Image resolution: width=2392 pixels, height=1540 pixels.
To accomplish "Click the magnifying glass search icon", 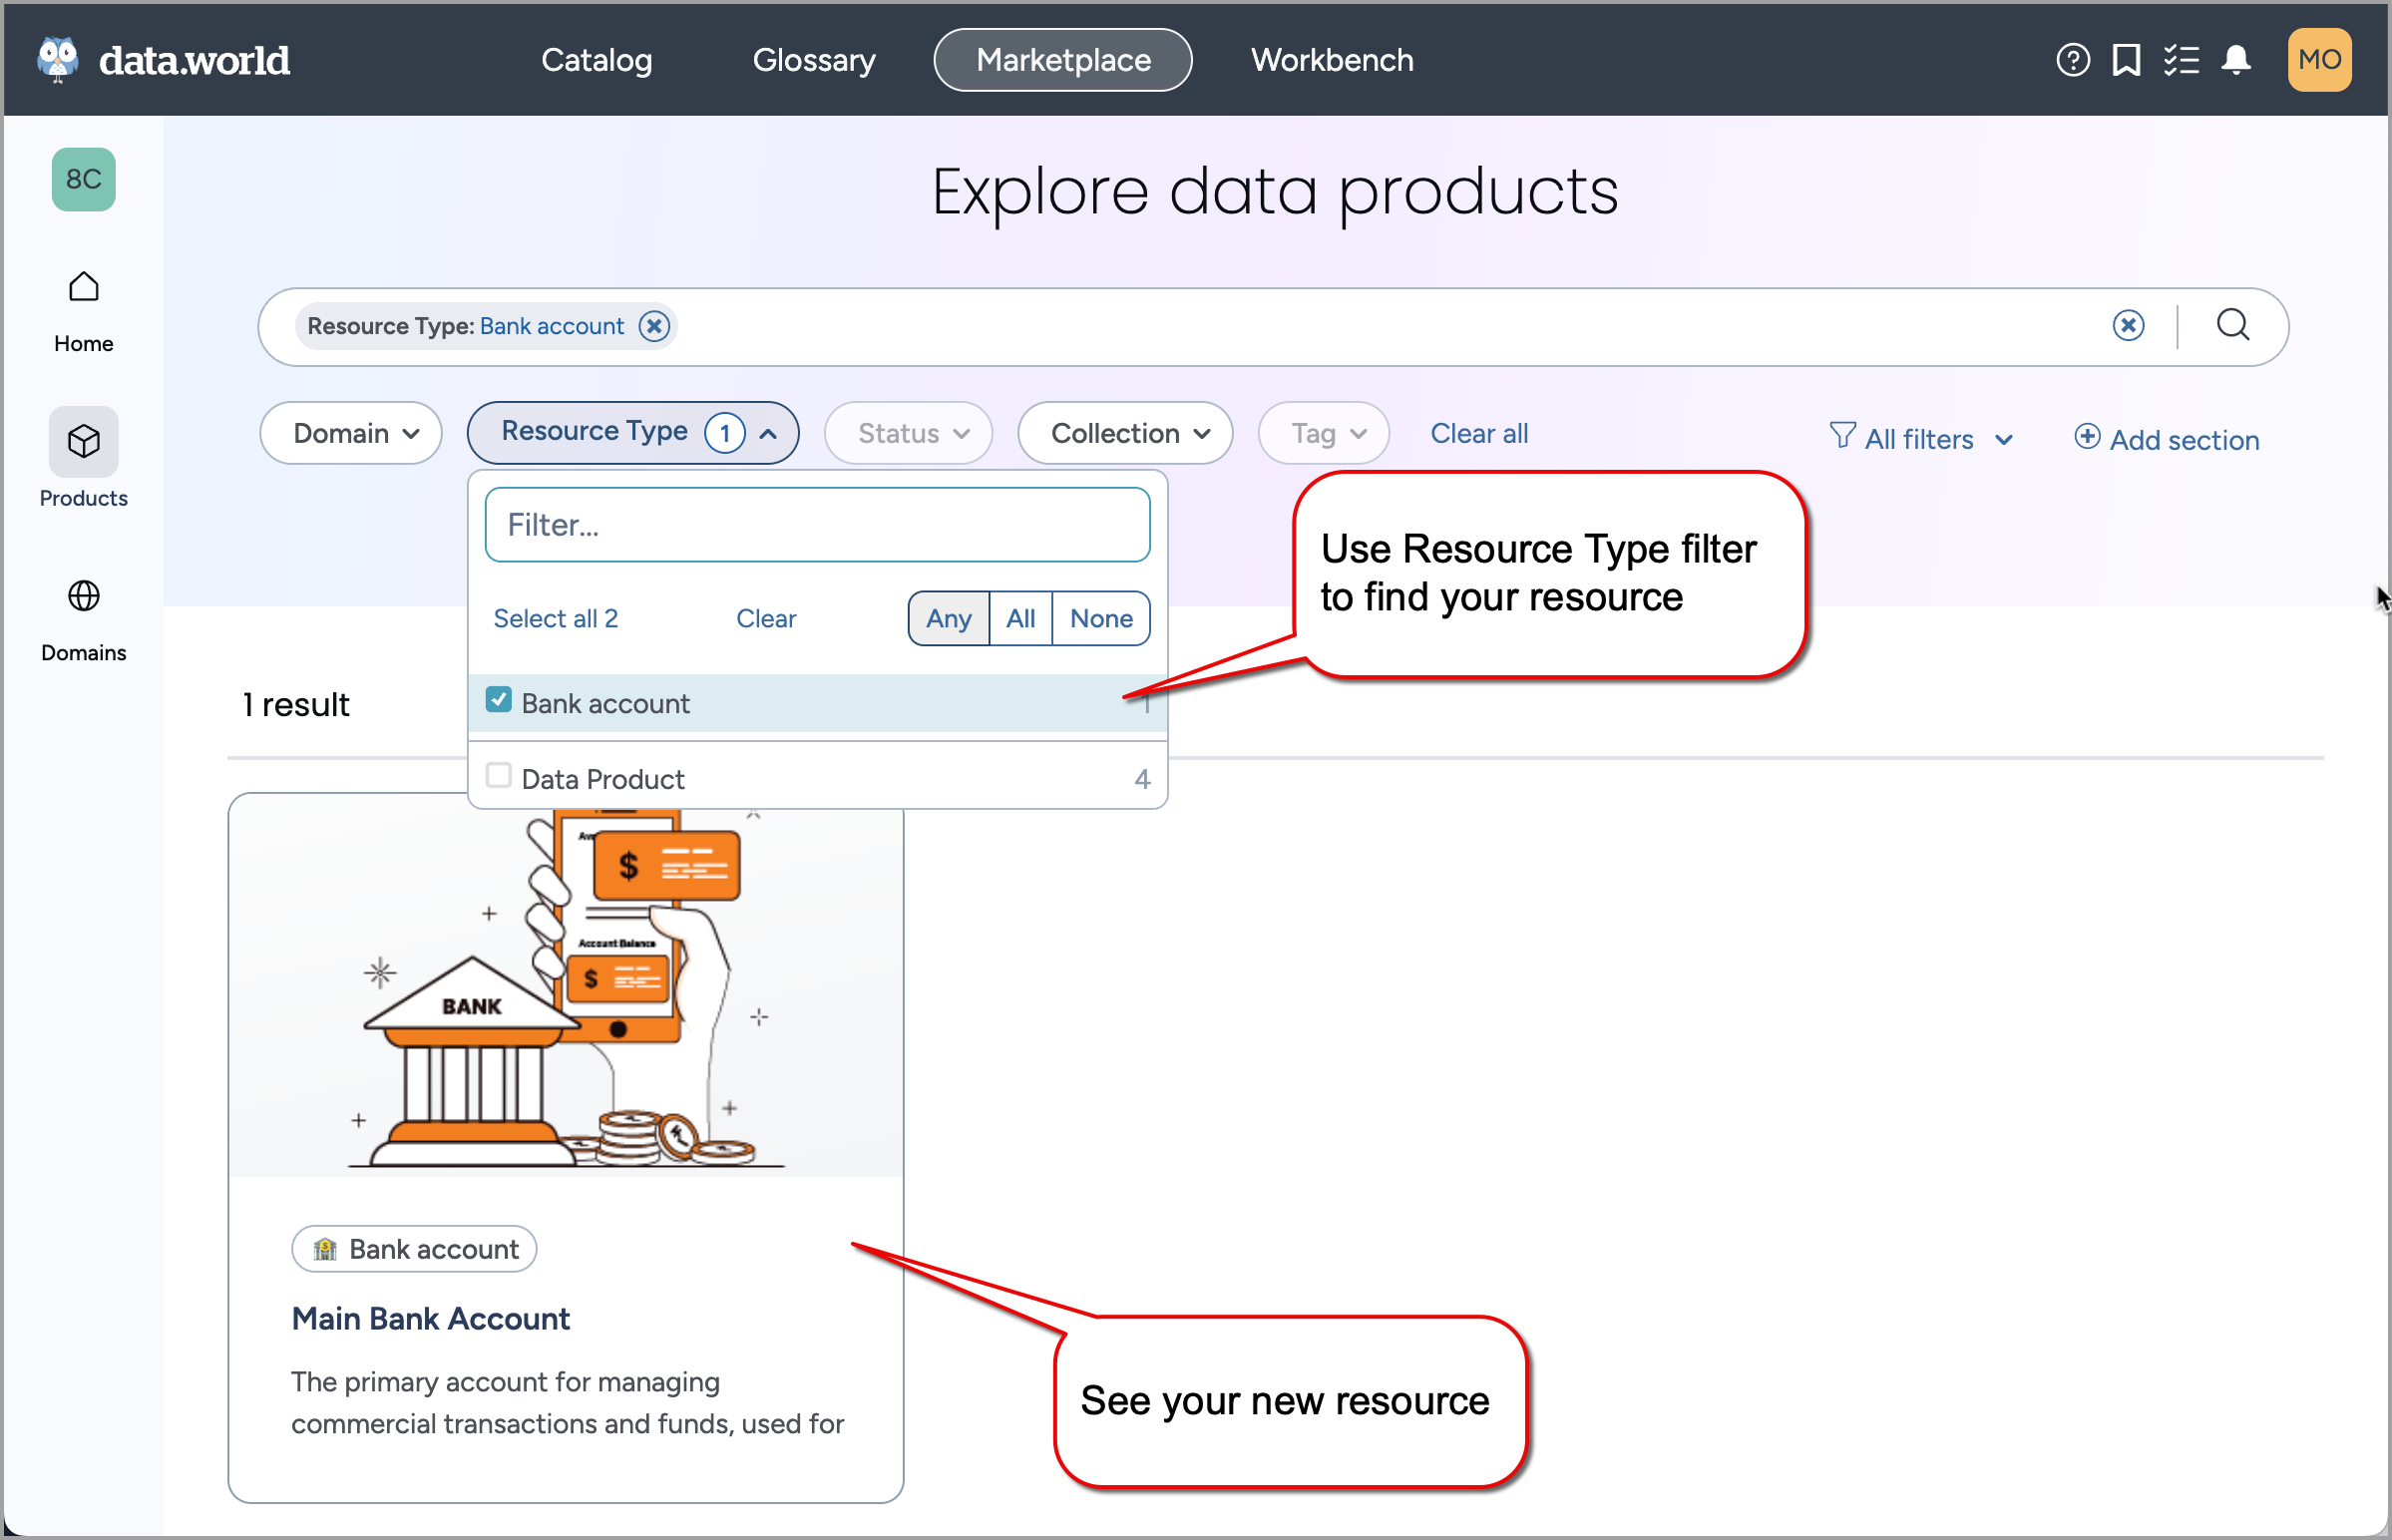I will (x=2233, y=325).
